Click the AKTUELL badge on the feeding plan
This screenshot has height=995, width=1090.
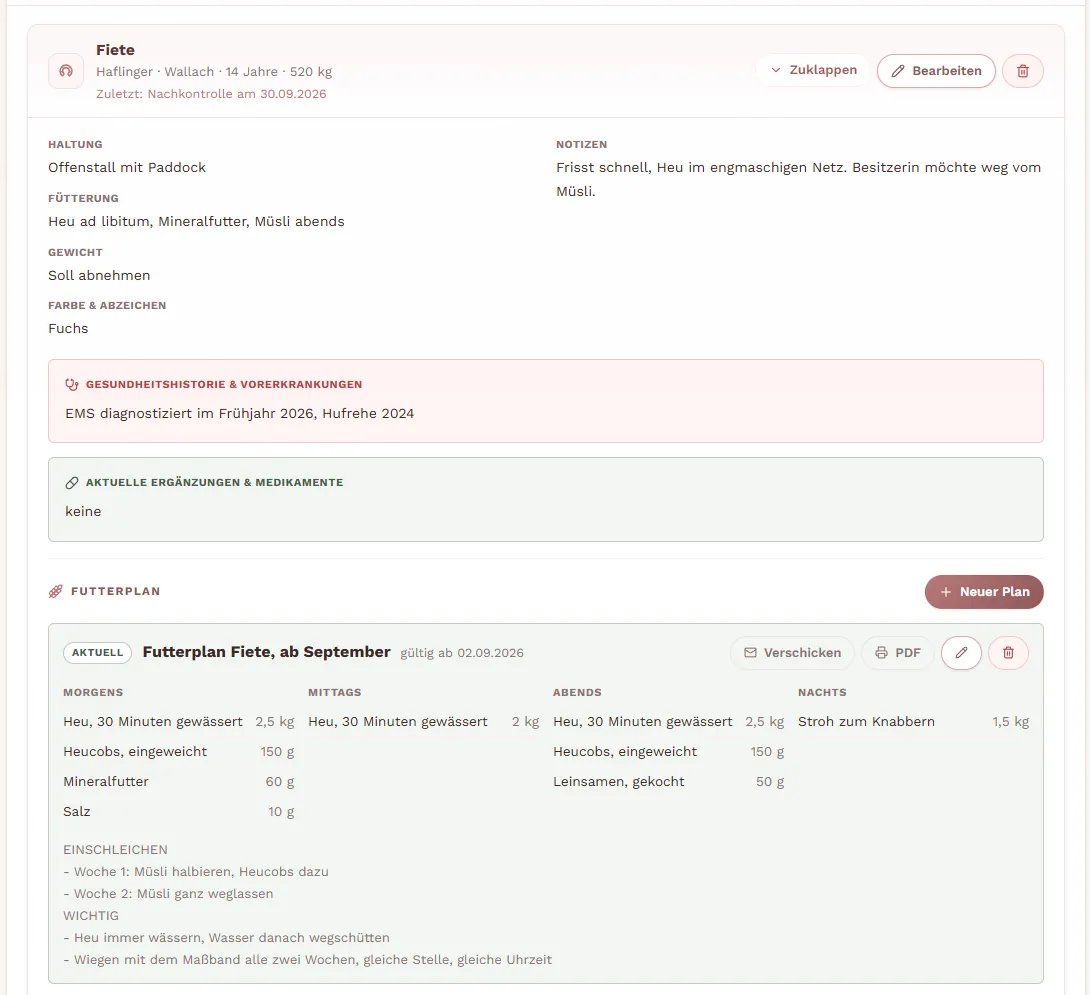tap(97, 653)
